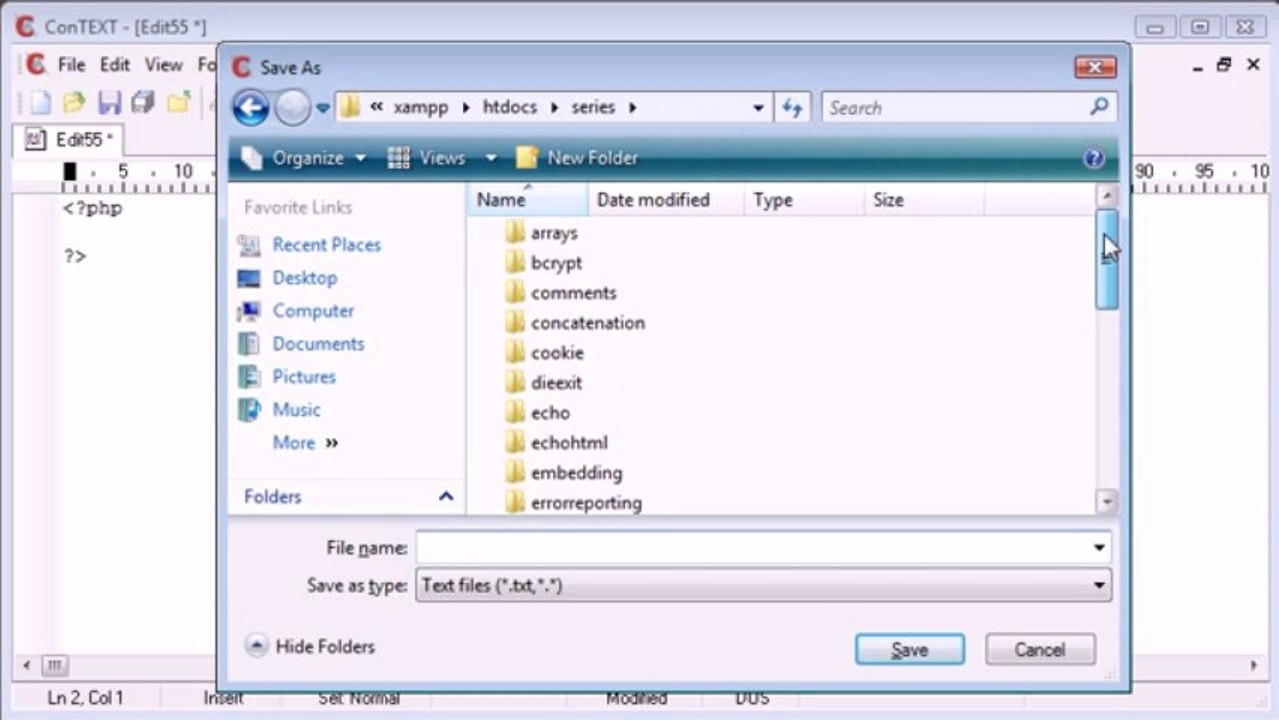Image resolution: width=1279 pixels, height=720 pixels.
Task: Open the View menu in ConTEXT
Action: coord(164,65)
